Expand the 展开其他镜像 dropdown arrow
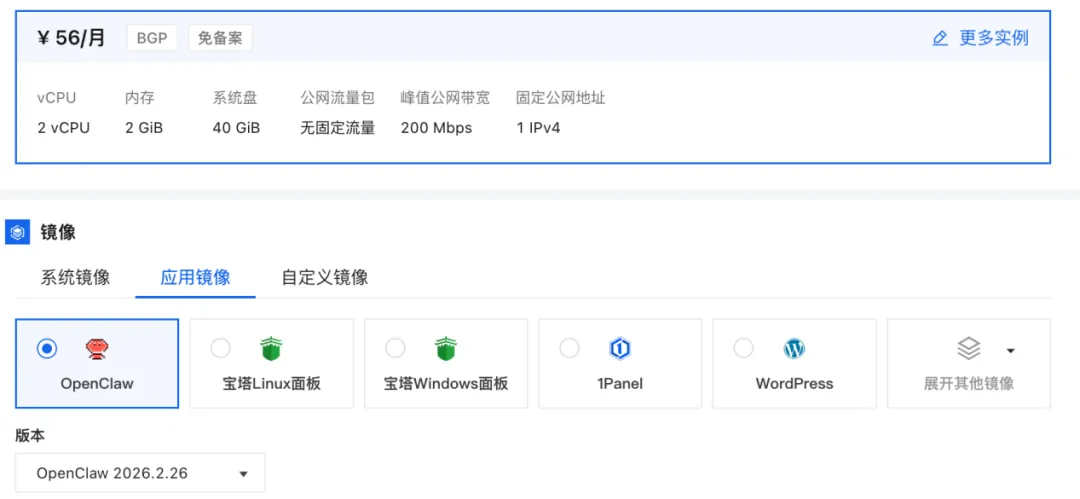 (1010, 351)
